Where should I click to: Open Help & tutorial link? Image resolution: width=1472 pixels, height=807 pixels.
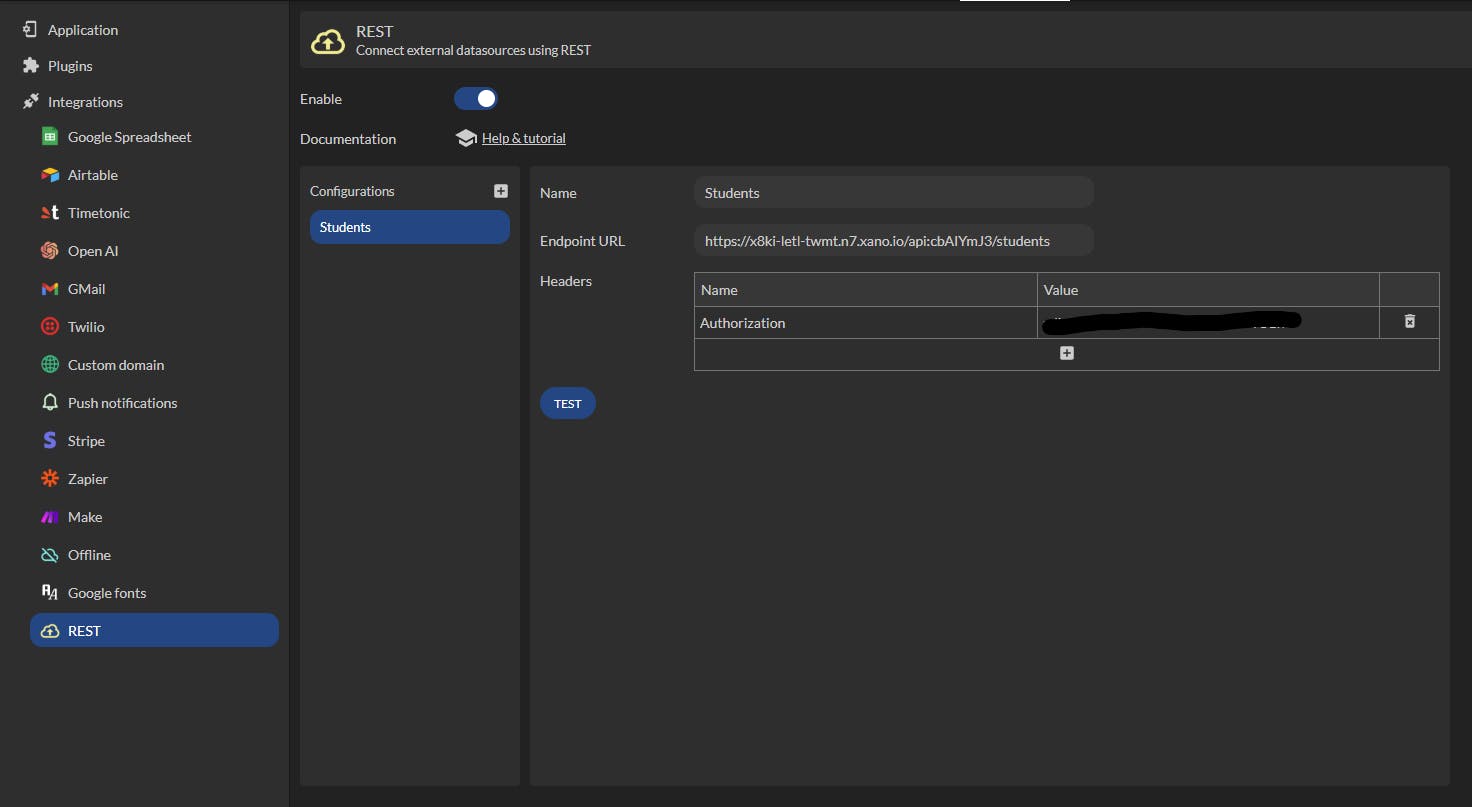(x=524, y=139)
